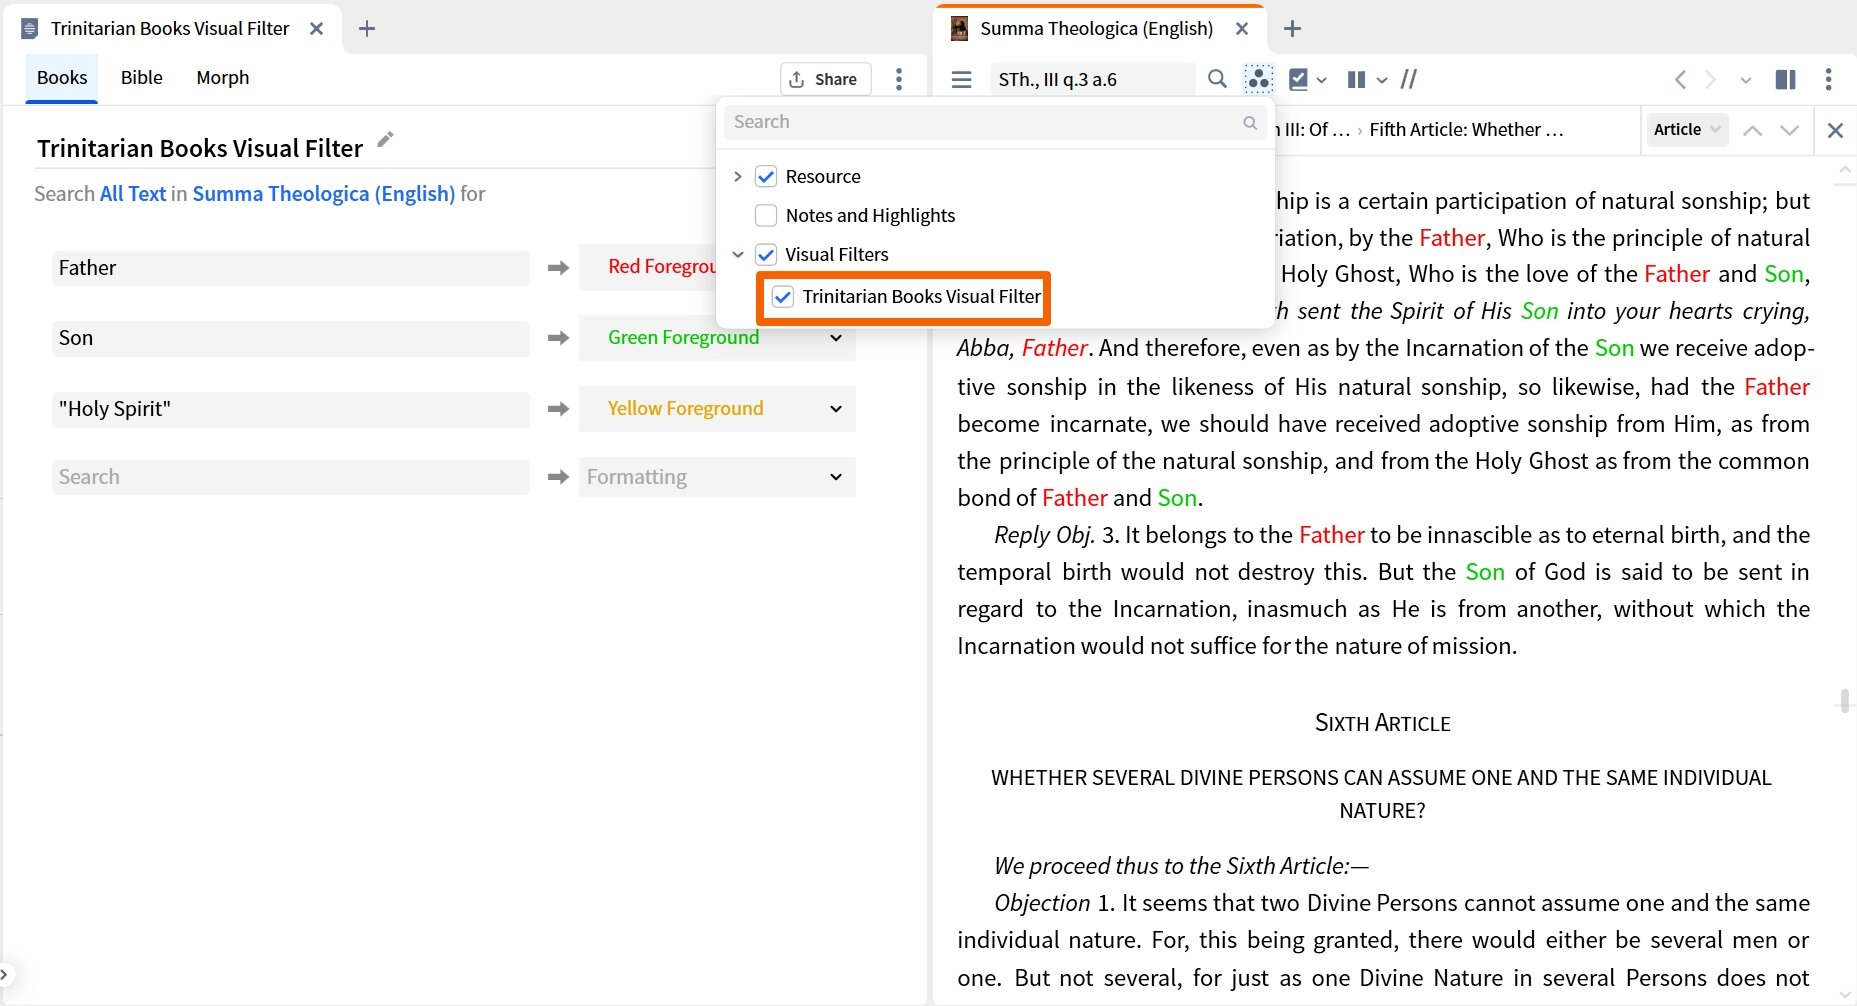Open the Article navigation type dropdown
Viewport: 1857px width, 1006px height.
tap(1686, 130)
